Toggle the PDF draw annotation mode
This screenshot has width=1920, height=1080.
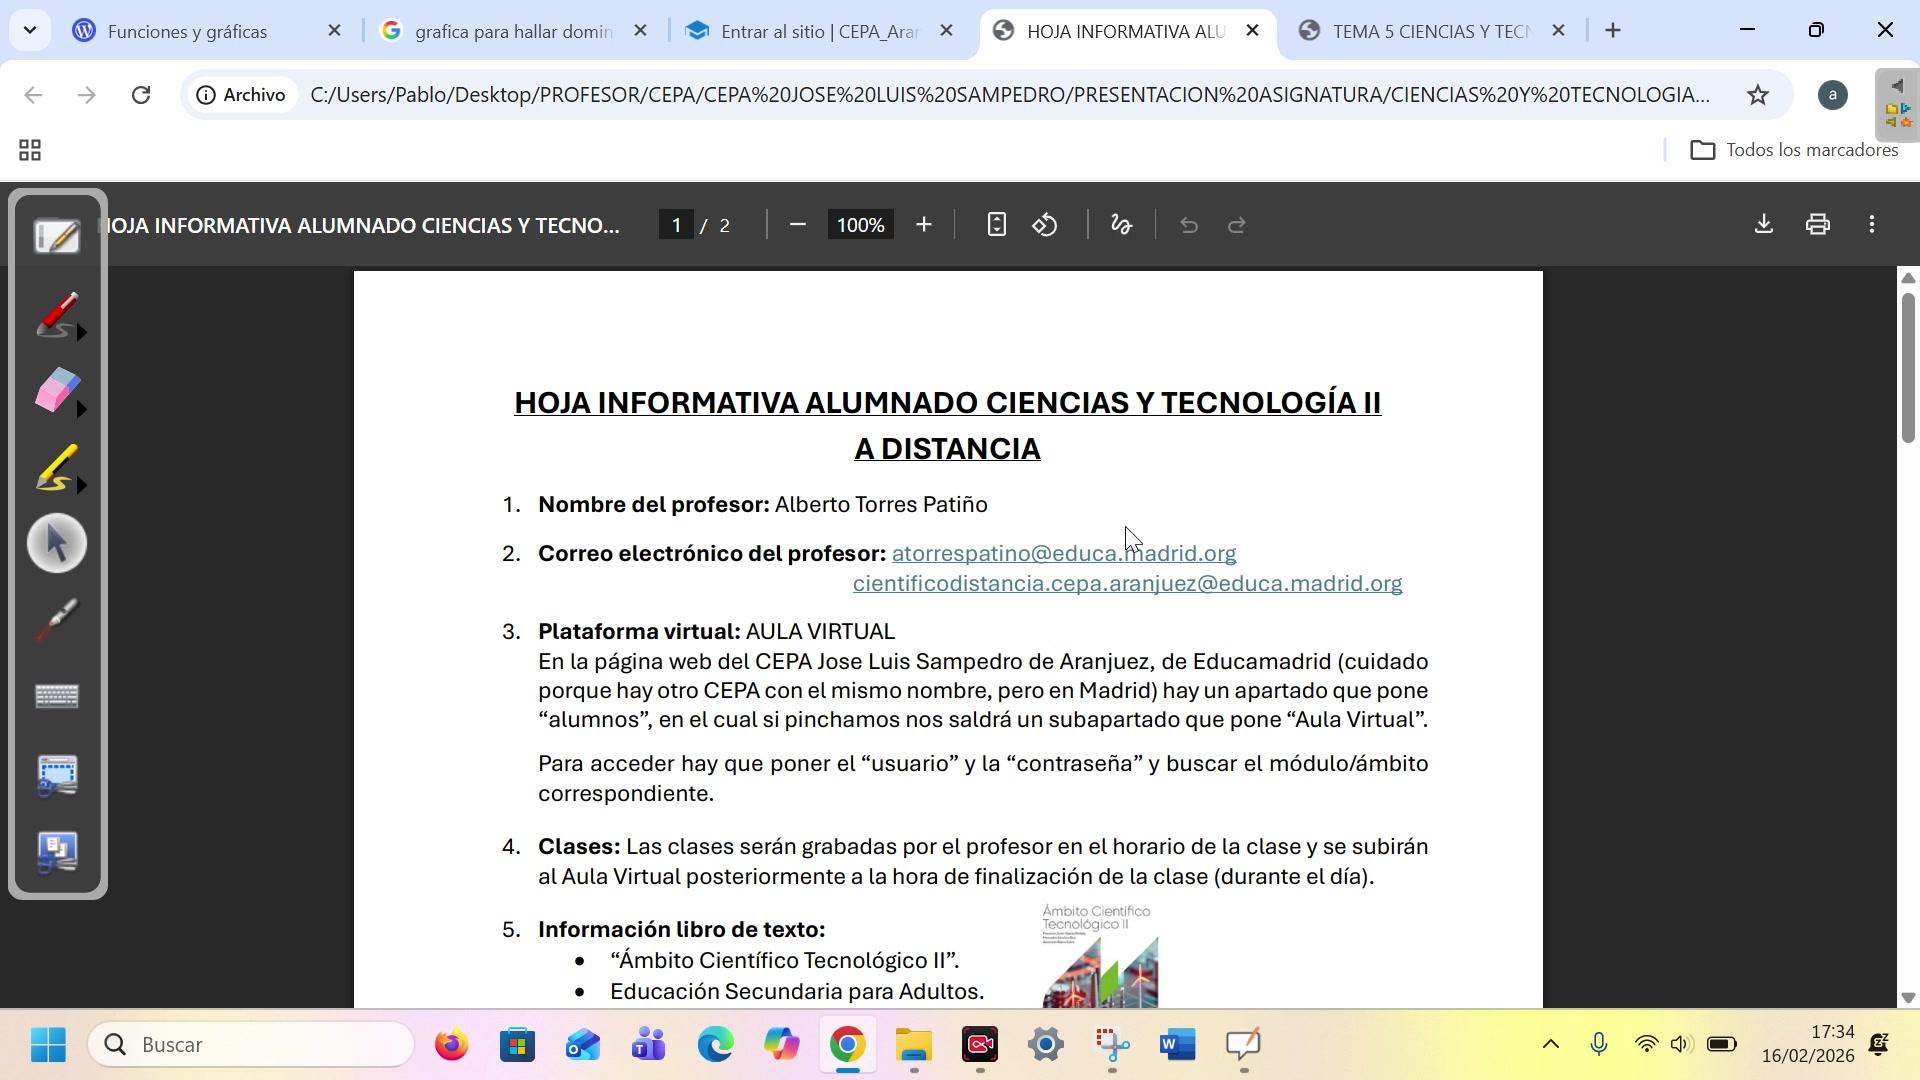(1121, 225)
